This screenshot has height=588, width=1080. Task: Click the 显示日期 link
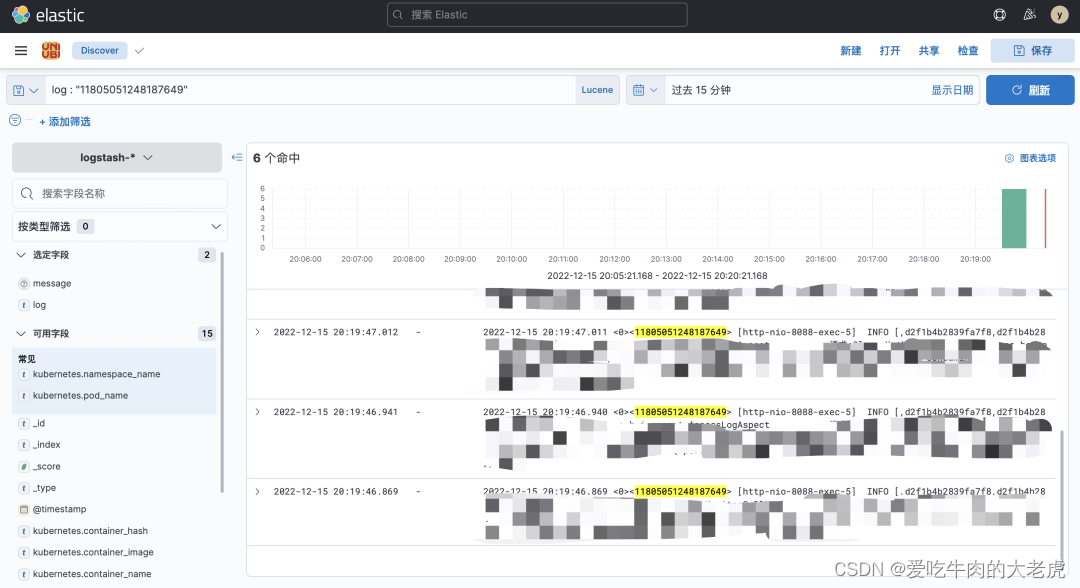point(952,90)
